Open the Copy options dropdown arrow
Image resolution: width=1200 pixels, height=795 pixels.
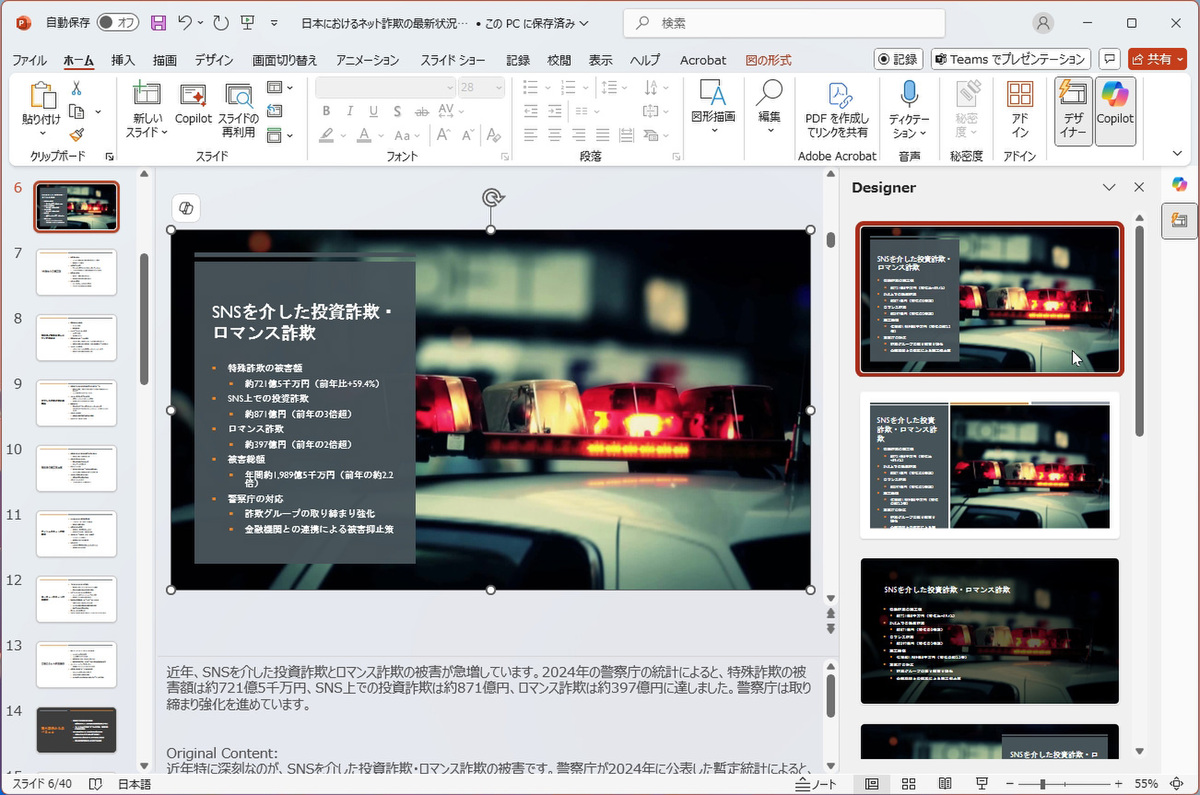click(x=97, y=112)
